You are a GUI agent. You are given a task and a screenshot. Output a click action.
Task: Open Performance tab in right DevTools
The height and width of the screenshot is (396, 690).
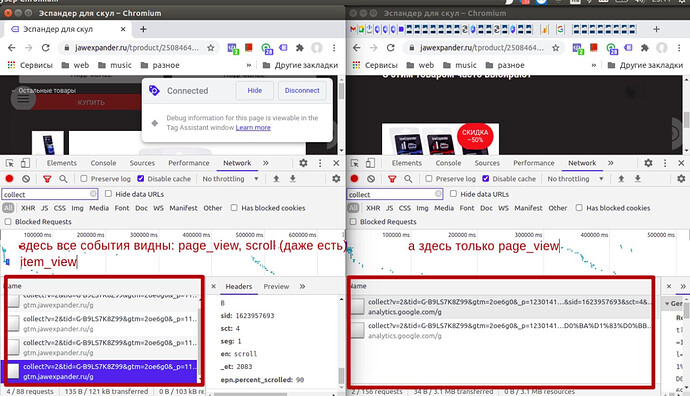click(534, 163)
